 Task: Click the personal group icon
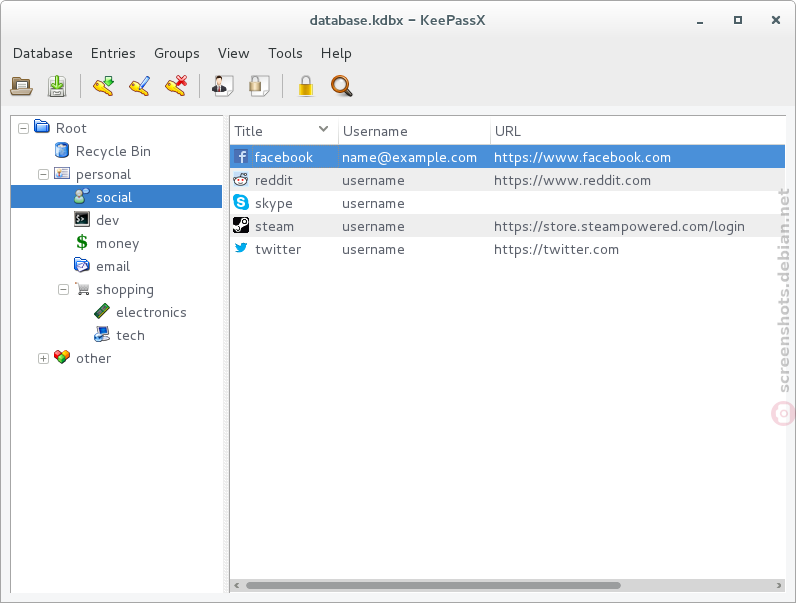tap(61, 173)
